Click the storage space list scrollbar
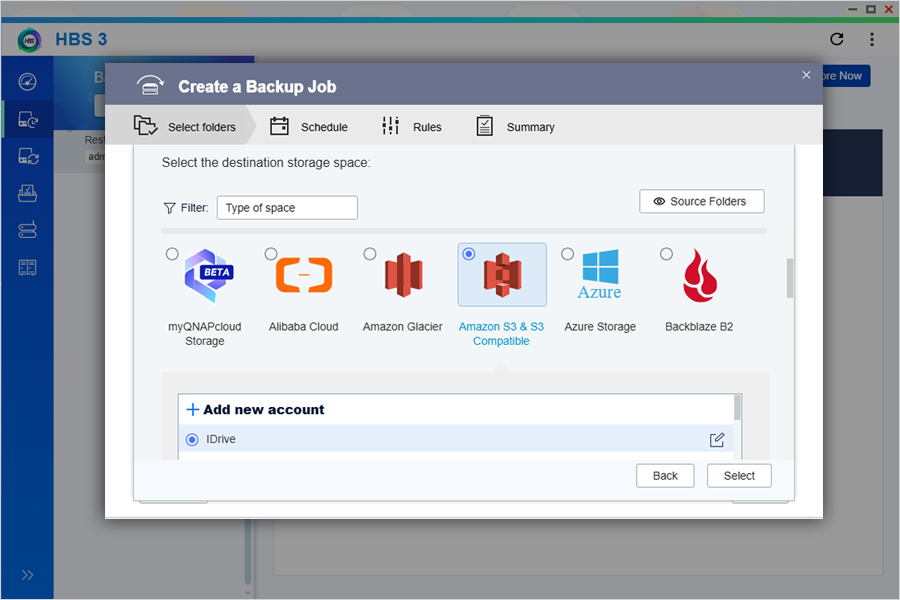This screenshot has width=900, height=600. click(x=790, y=278)
